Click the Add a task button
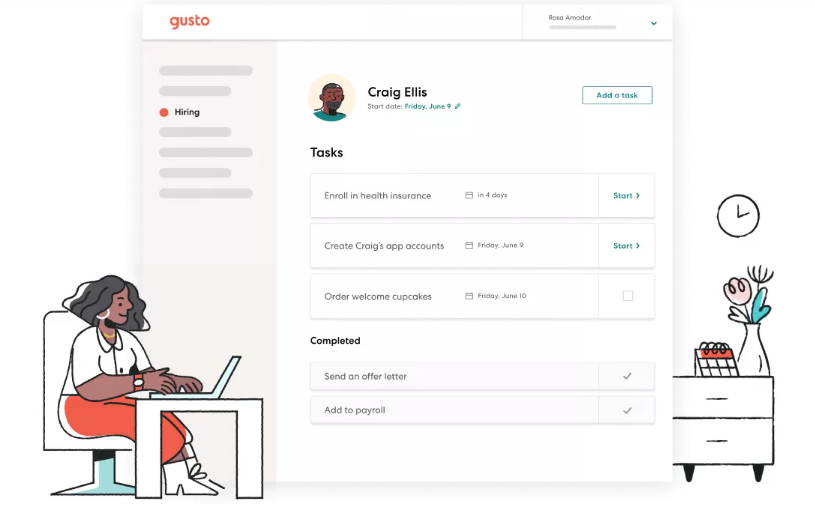This screenshot has width=815, height=513. click(x=617, y=95)
